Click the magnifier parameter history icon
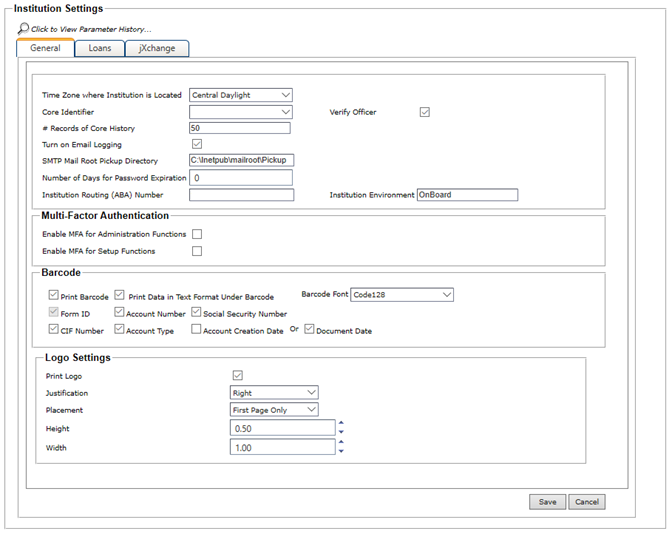The image size is (672, 534). pos(23,28)
